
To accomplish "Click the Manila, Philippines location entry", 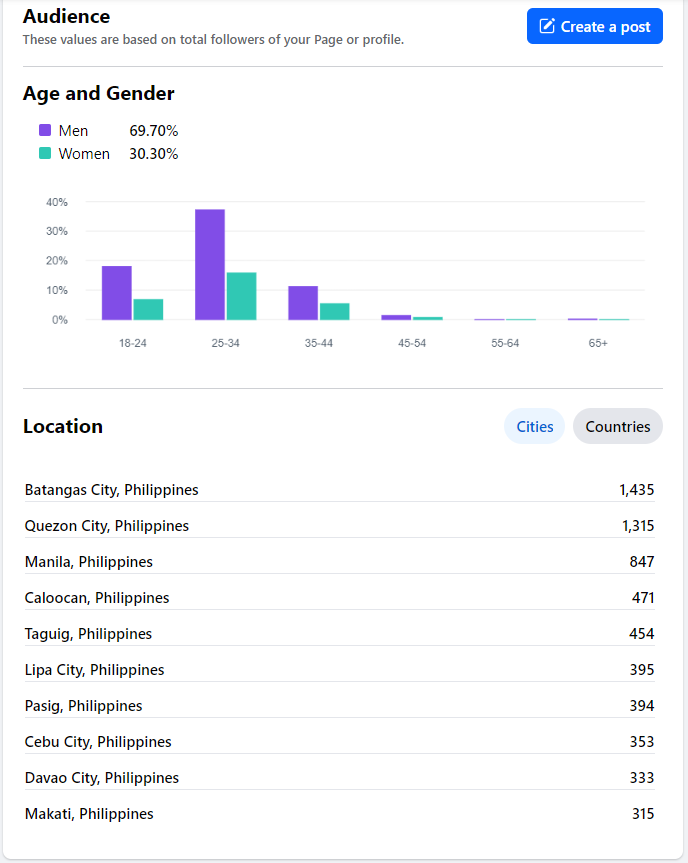I will [89, 562].
